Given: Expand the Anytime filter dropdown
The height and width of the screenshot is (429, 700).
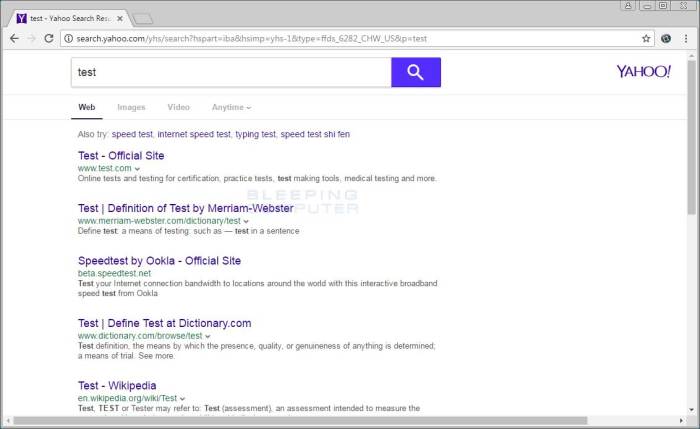Looking at the screenshot, I should coord(231,107).
